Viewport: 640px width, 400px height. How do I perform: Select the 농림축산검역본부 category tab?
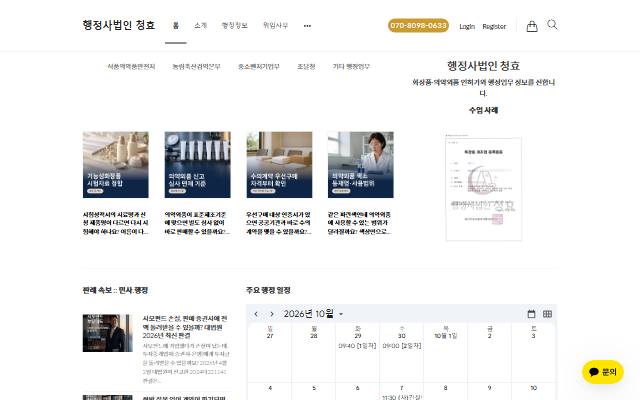196,67
